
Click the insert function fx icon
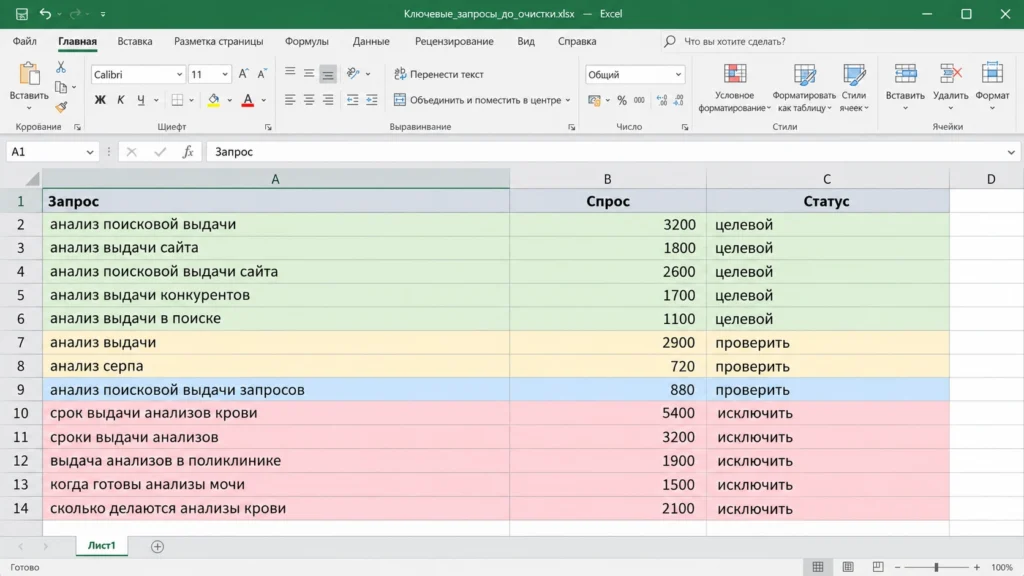pos(188,152)
